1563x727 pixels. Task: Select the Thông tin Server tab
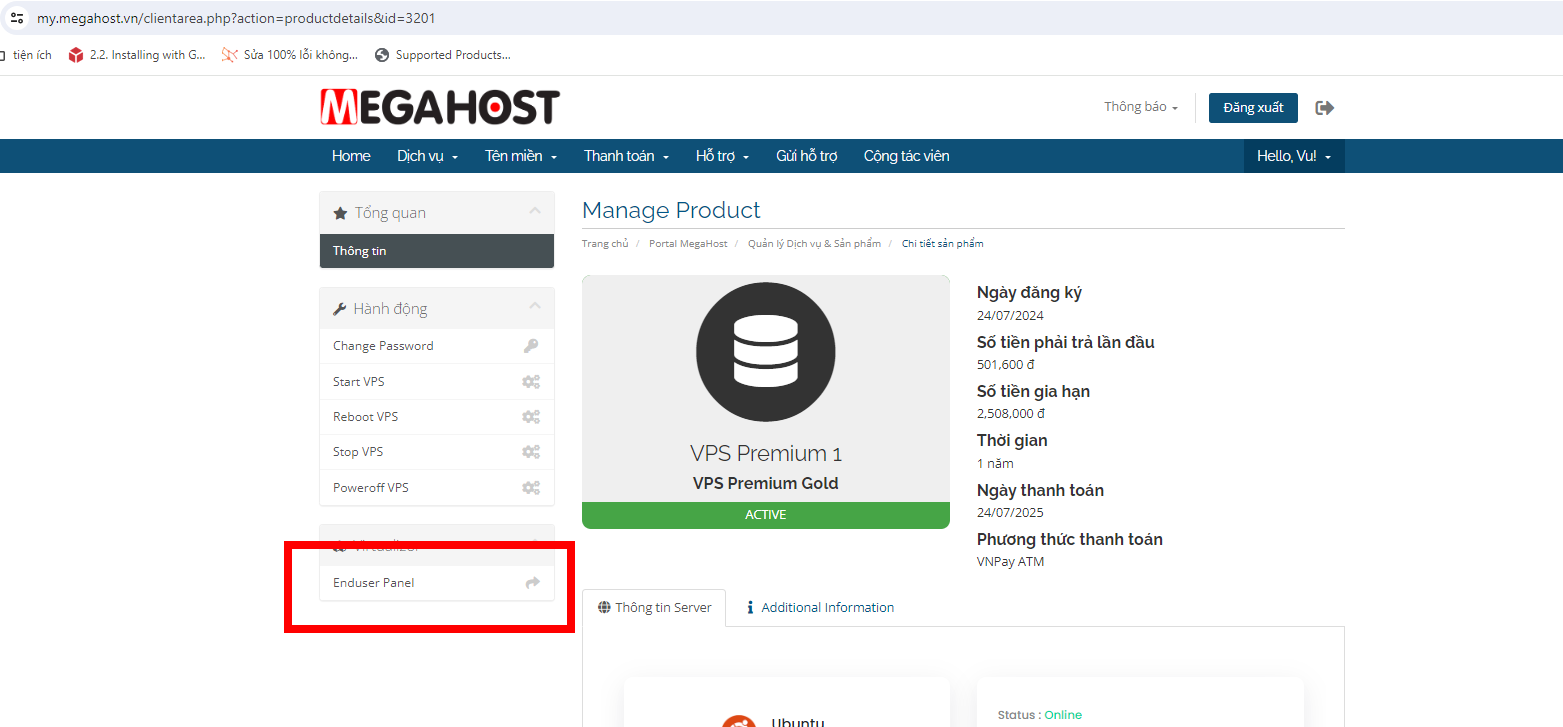(654, 607)
